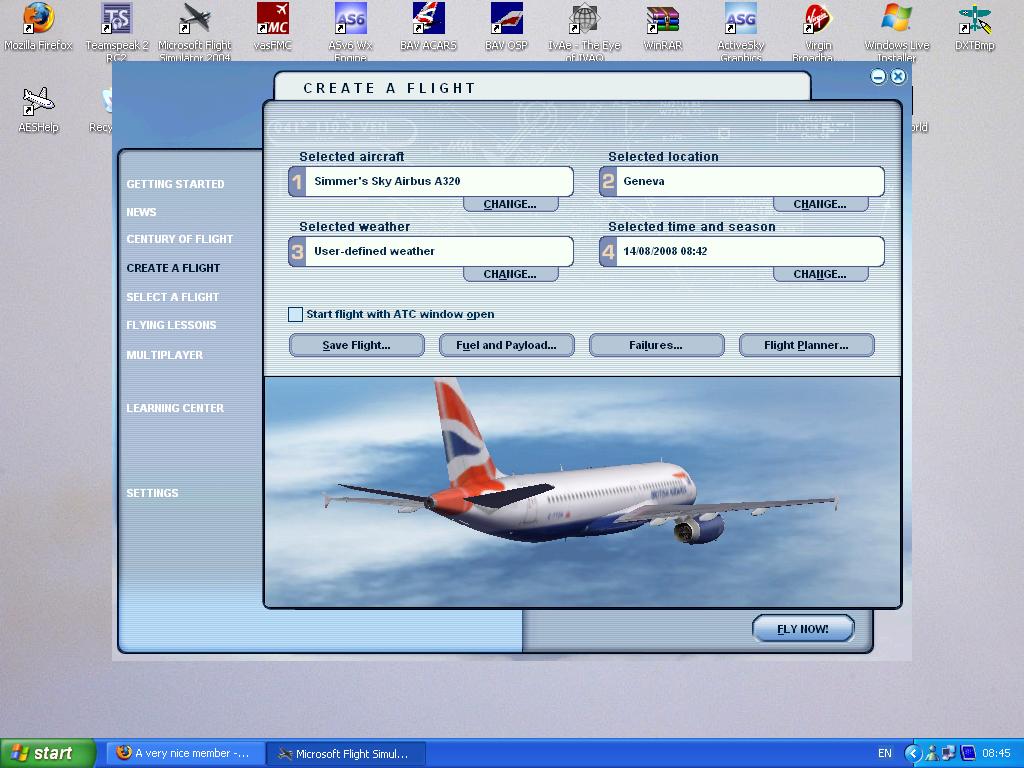
Task: Select Flying Lessons in sidebar
Action: click(171, 326)
